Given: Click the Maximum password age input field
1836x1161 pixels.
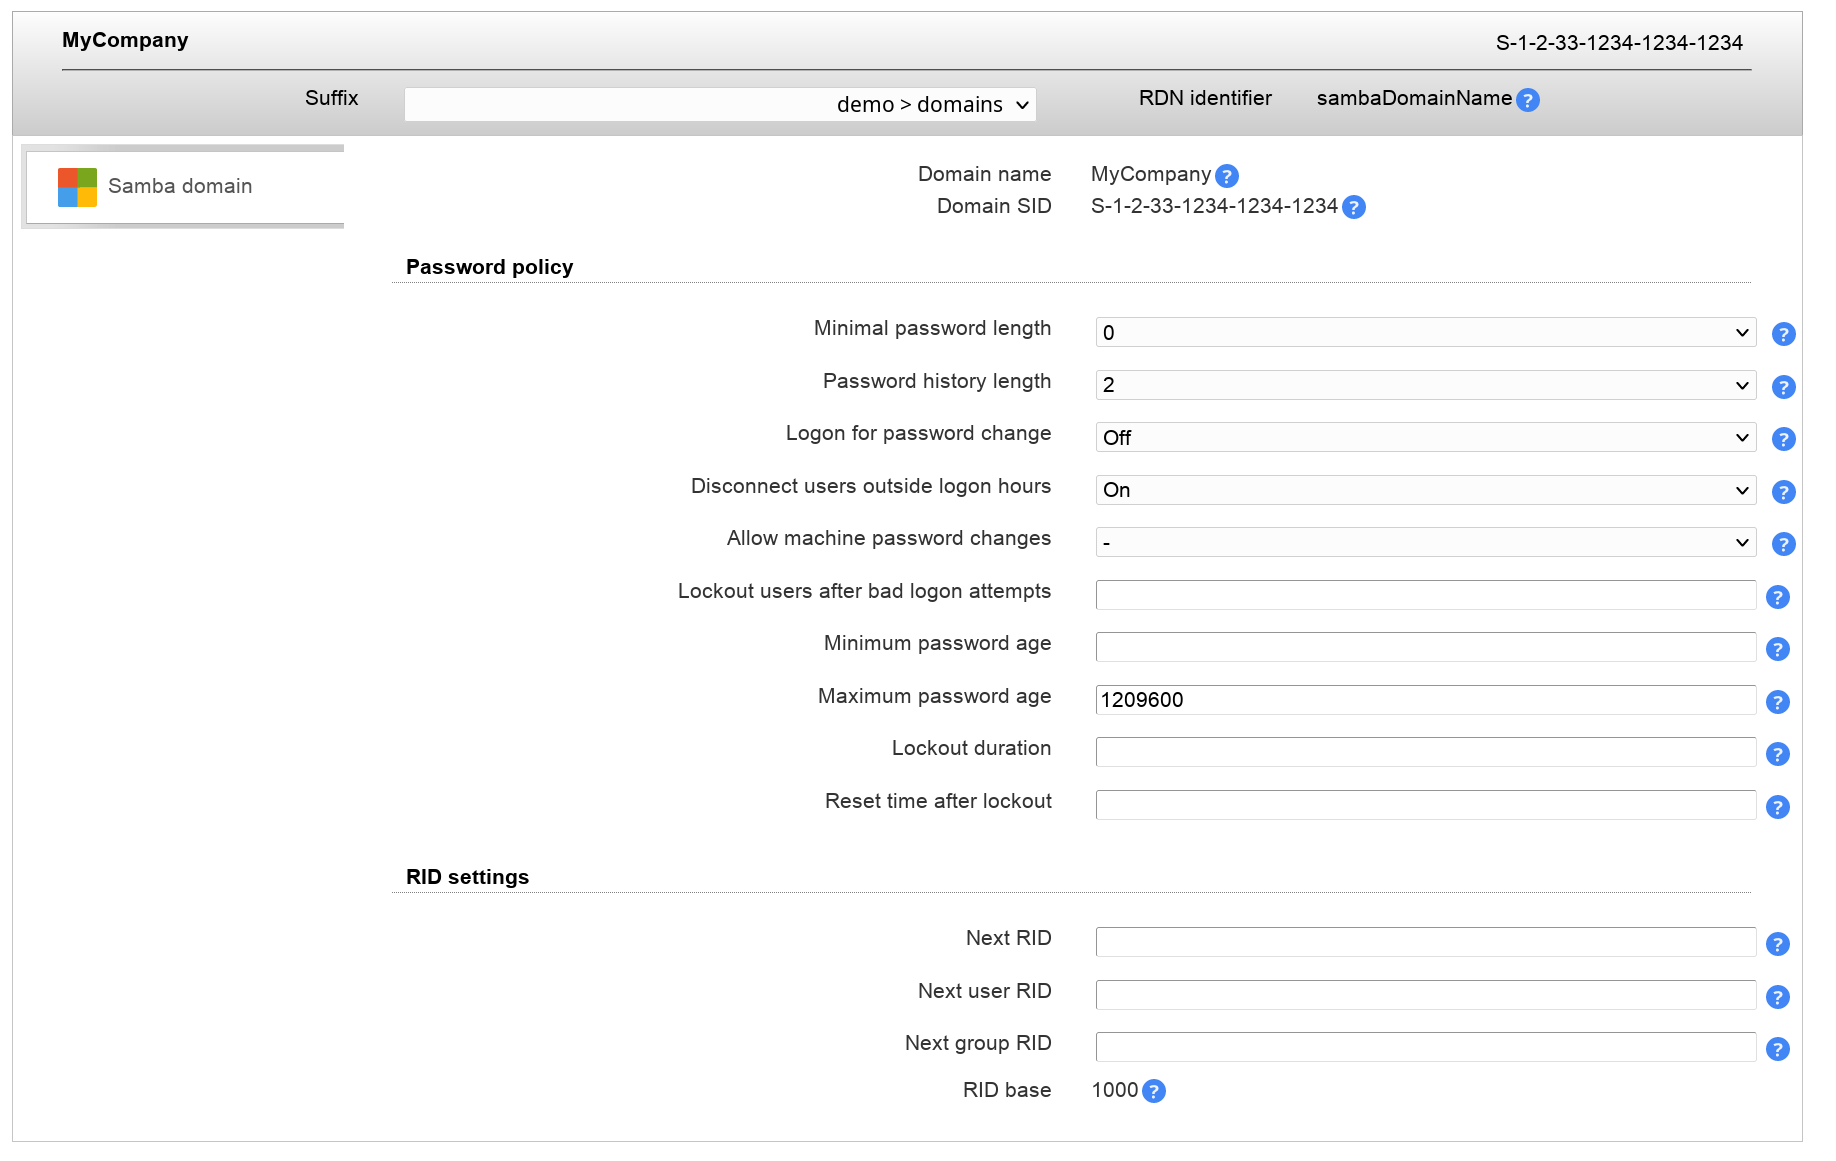Looking at the screenshot, I should click(x=1425, y=700).
